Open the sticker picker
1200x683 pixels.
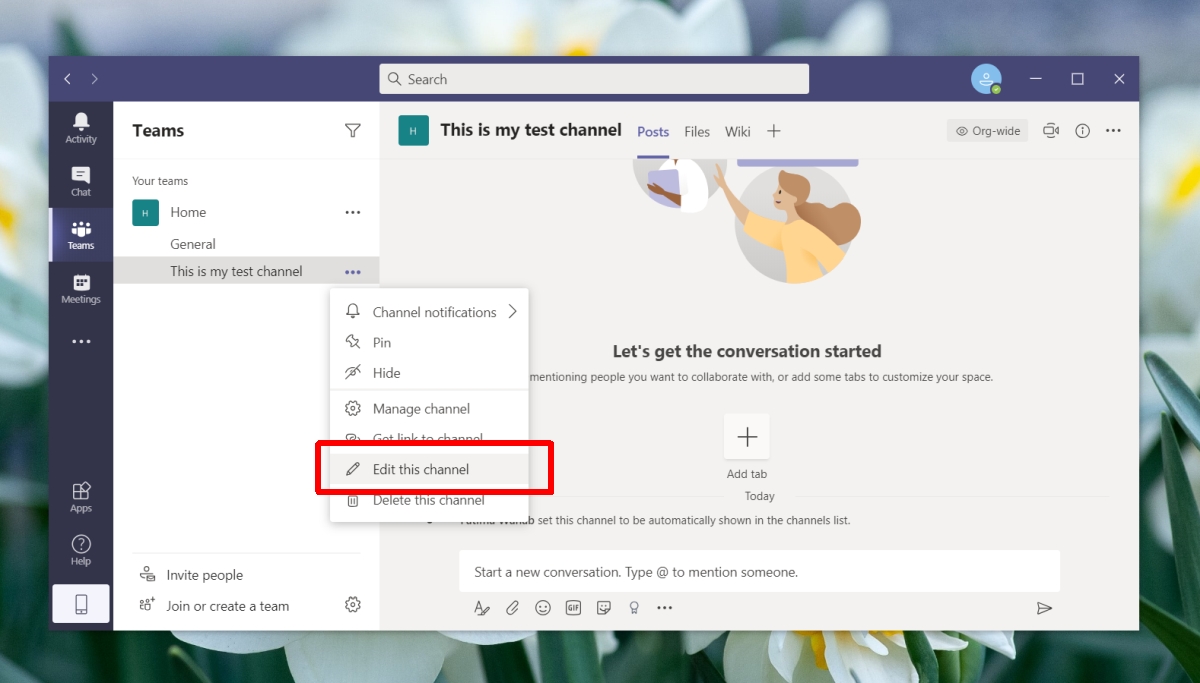point(604,608)
